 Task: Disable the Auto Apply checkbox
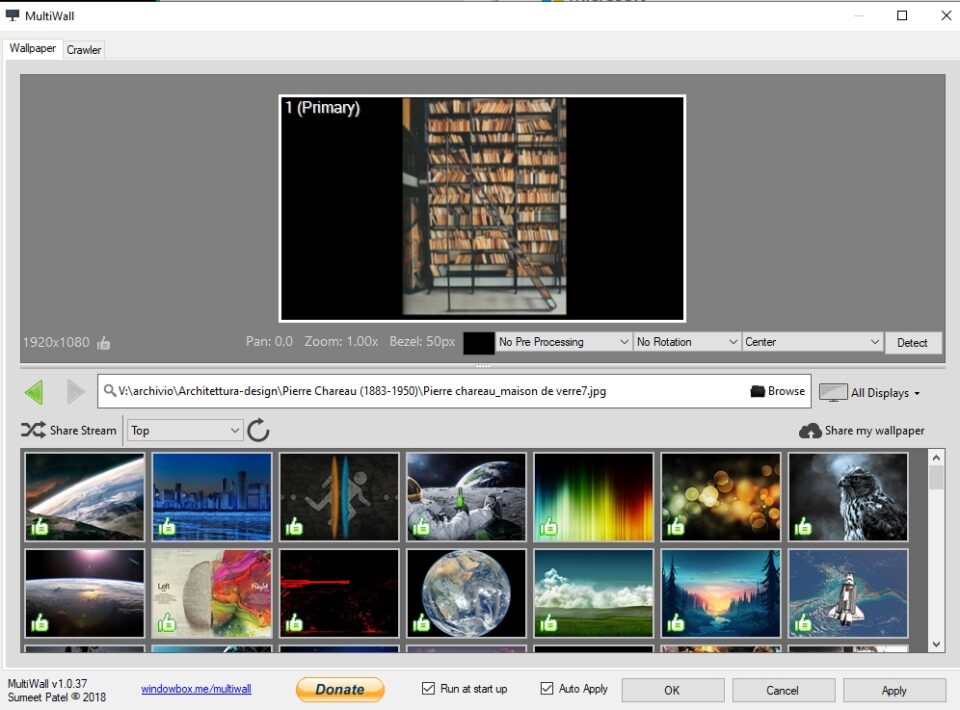547,689
